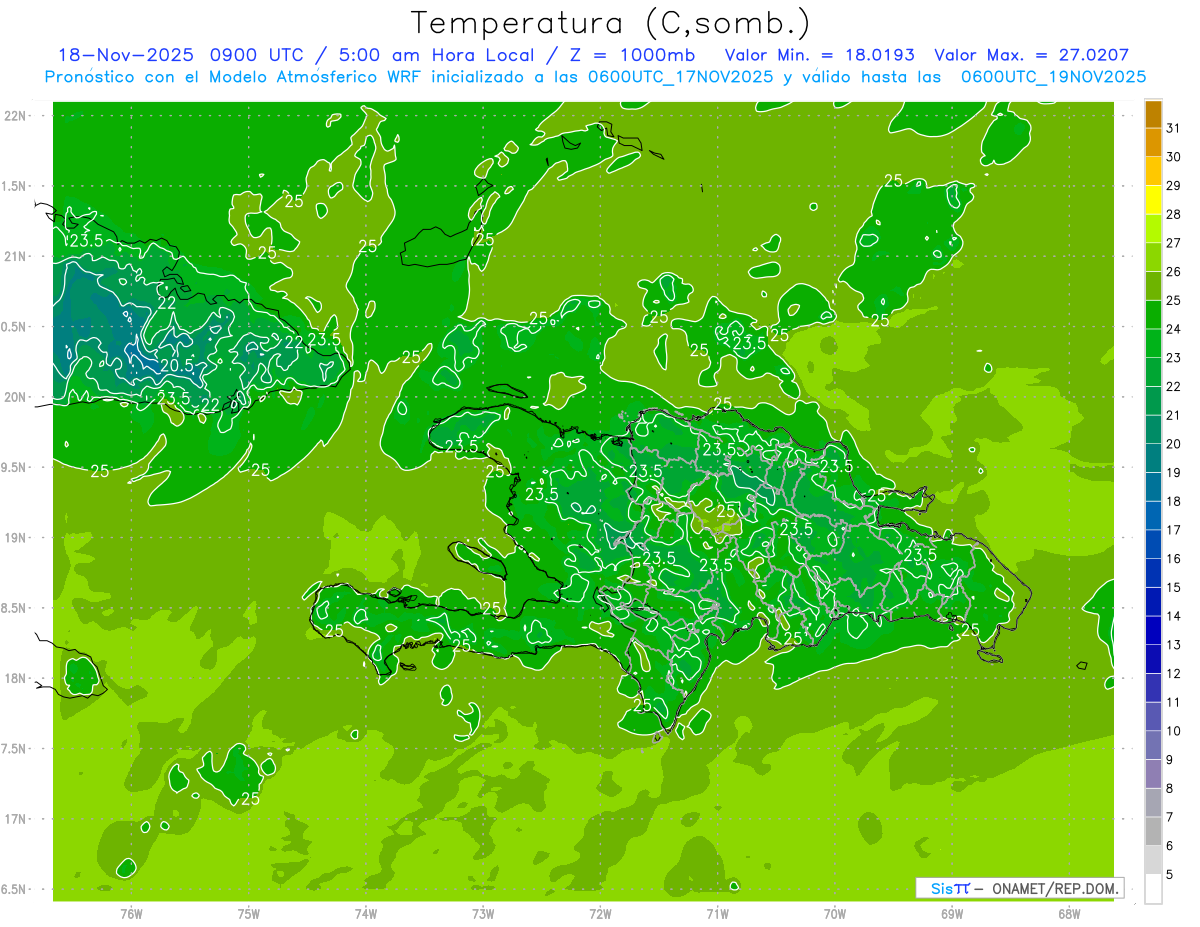Click the "74W" longitude axis label
Screen dimensions: 1200x927
[366, 914]
